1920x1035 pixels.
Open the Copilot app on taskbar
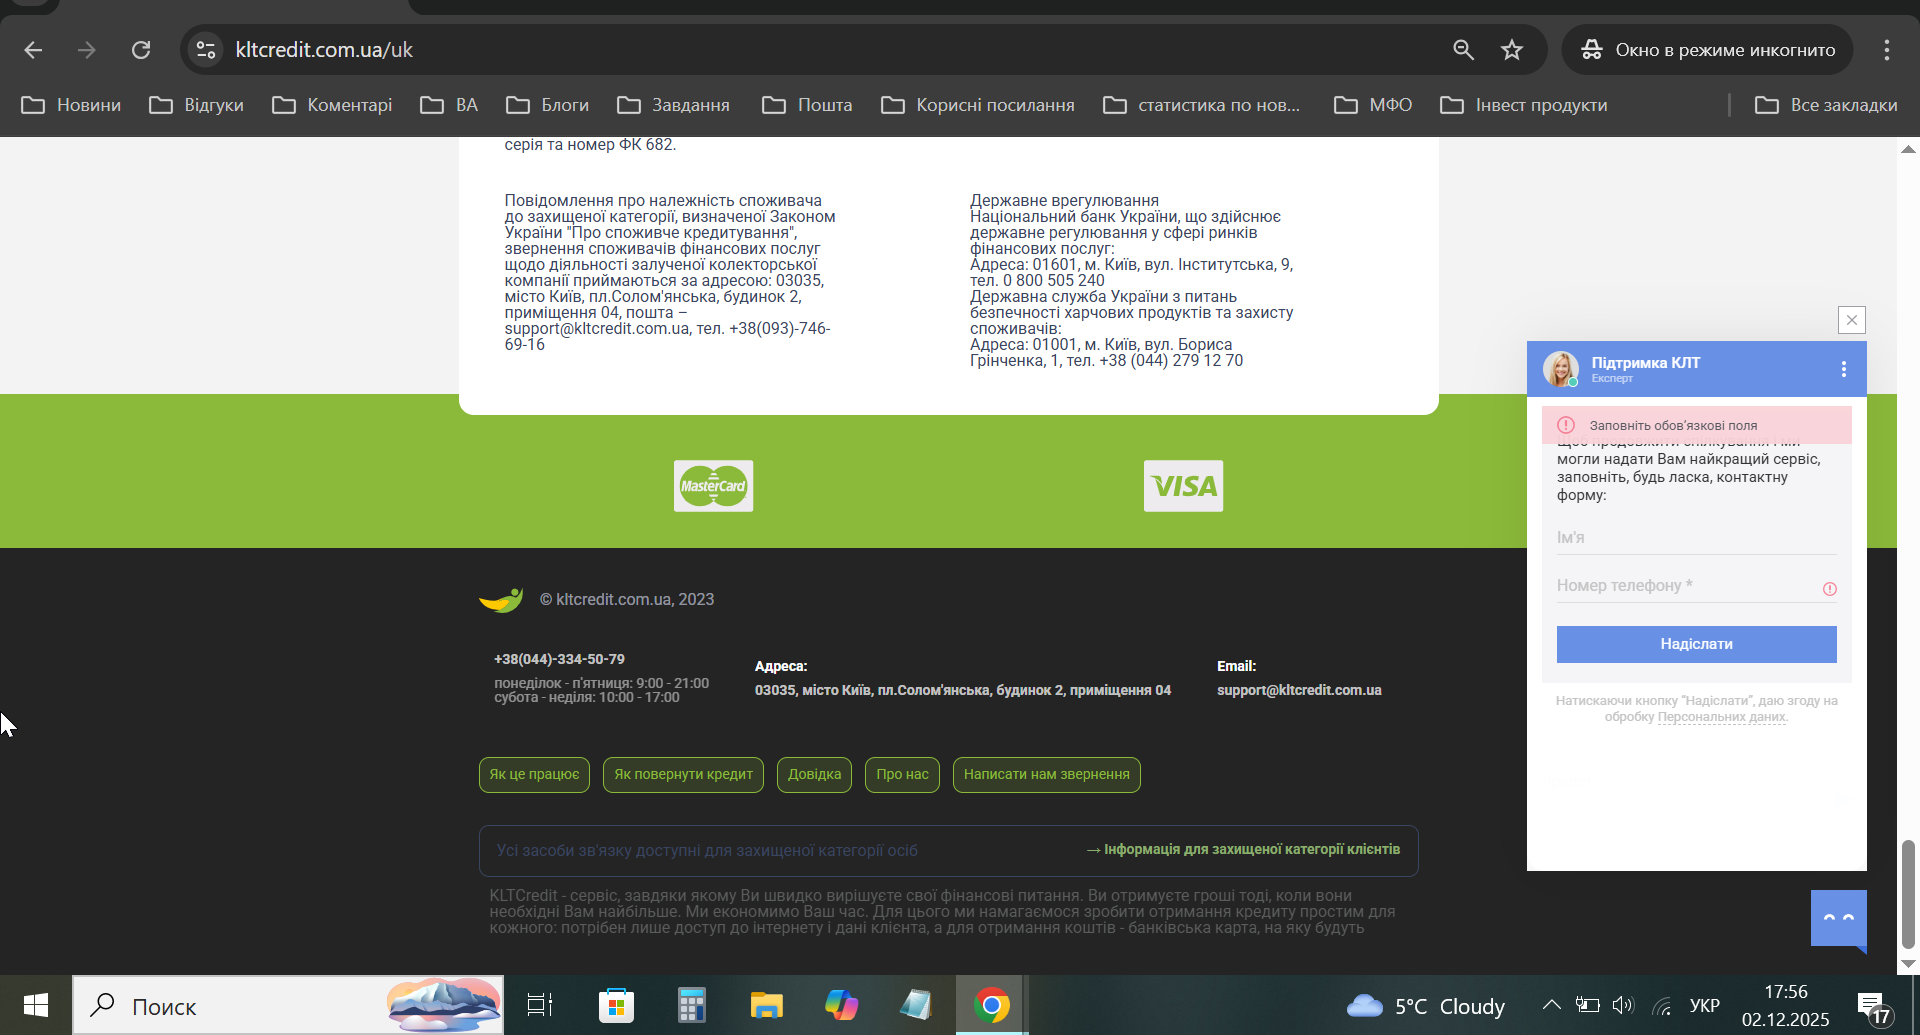841,1005
